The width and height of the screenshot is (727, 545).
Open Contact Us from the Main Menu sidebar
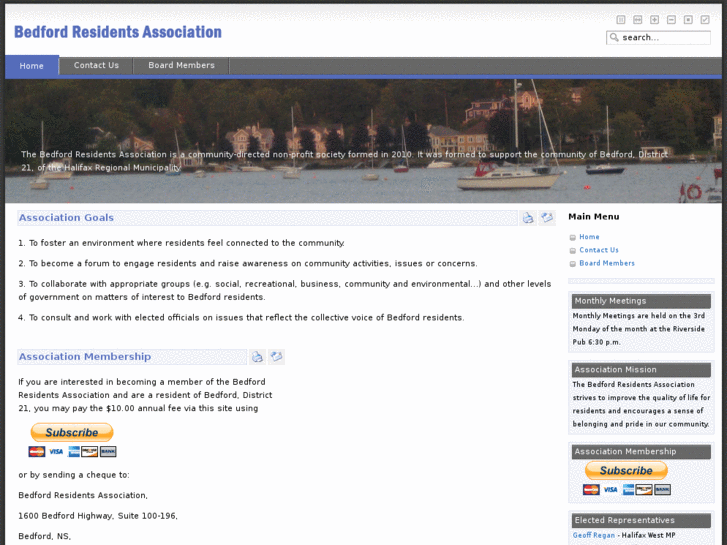coord(599,250)
